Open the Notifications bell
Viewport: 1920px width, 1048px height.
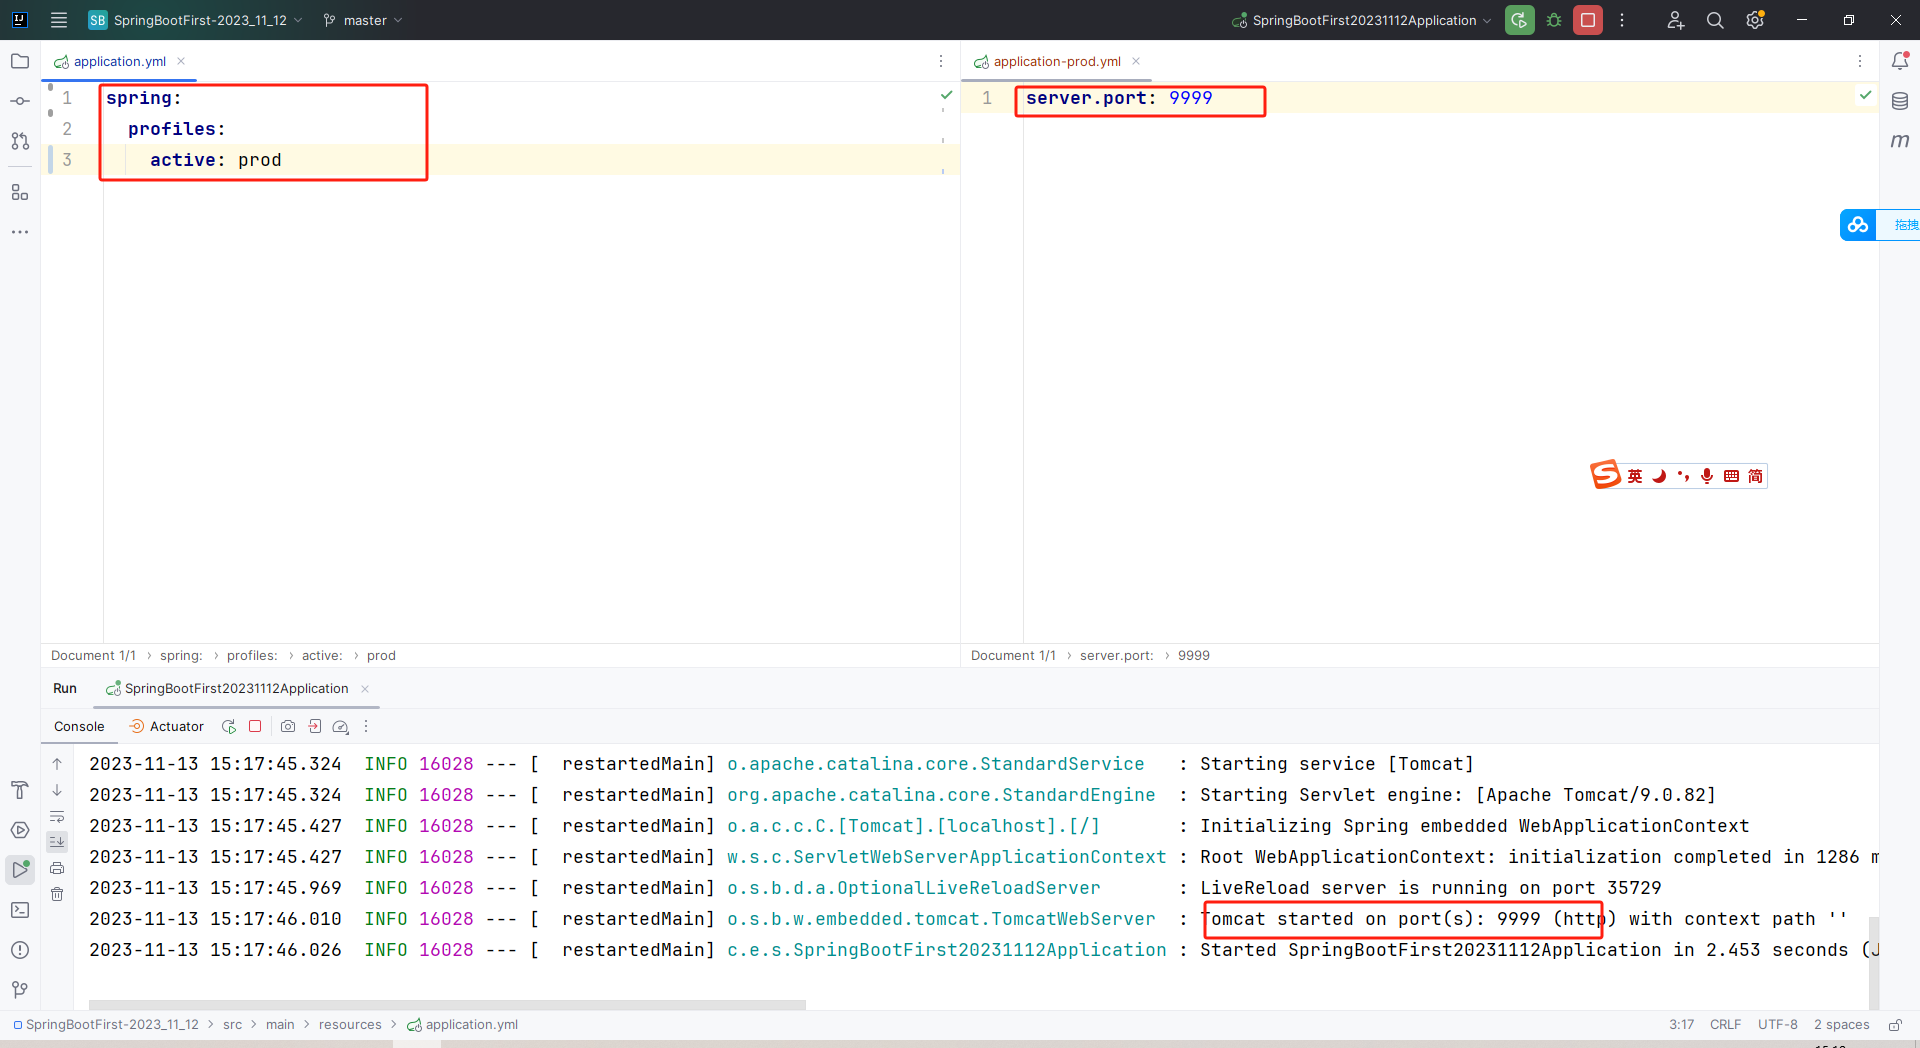1900,61
